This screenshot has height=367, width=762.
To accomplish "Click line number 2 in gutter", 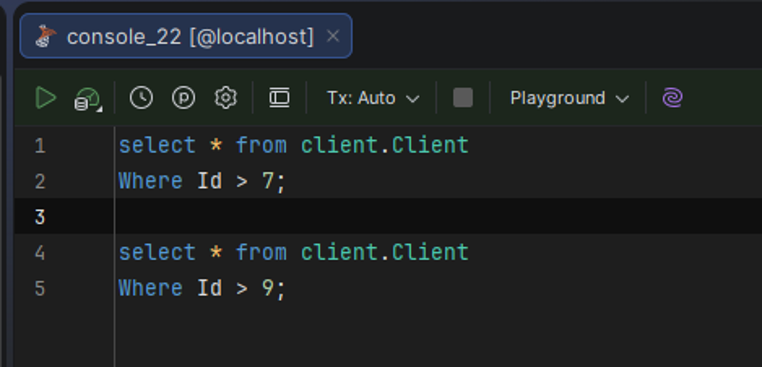I will 40,181.
